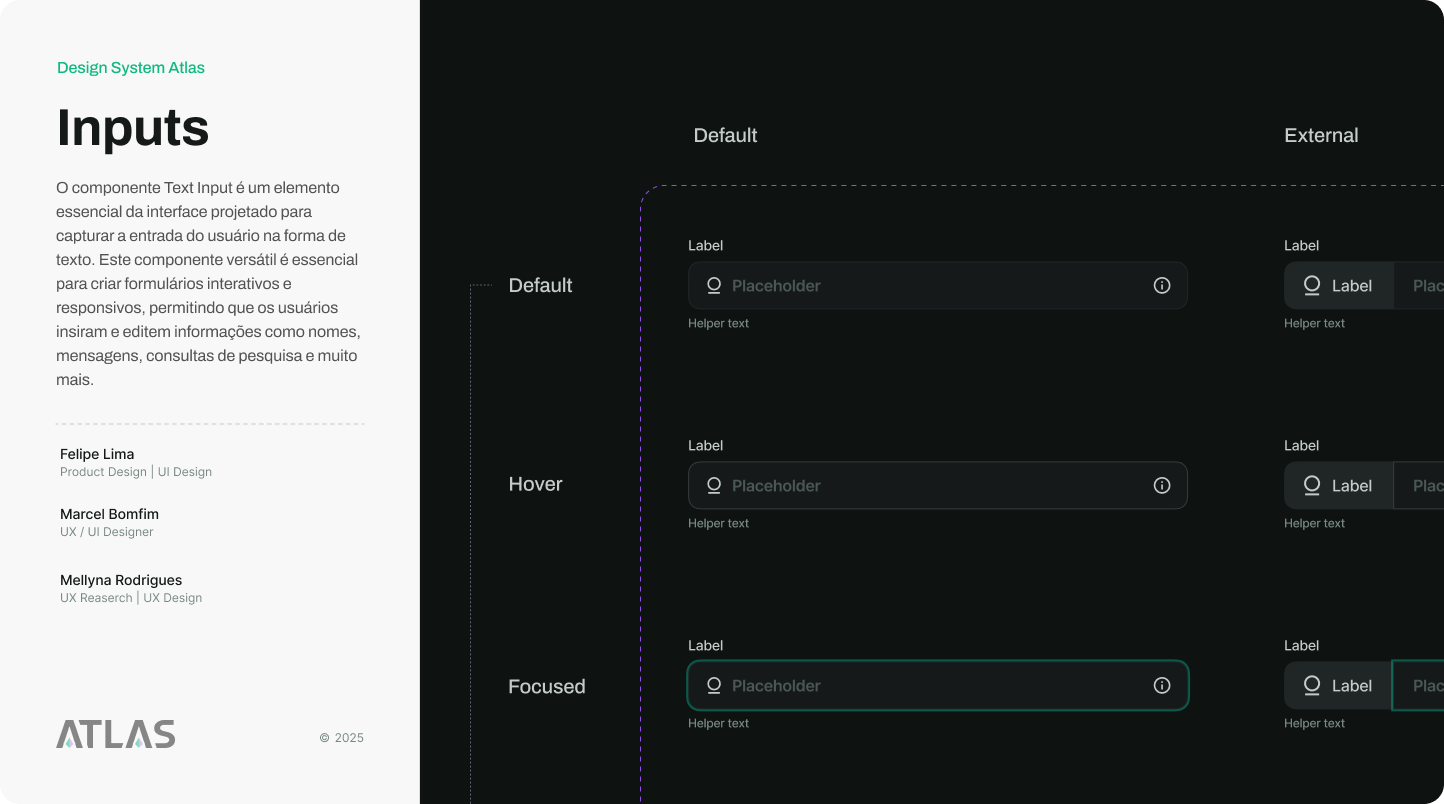The height and width of the screenshot is (804, 1444).
Task: Click the Default row label
Action: tap(540, 285)
